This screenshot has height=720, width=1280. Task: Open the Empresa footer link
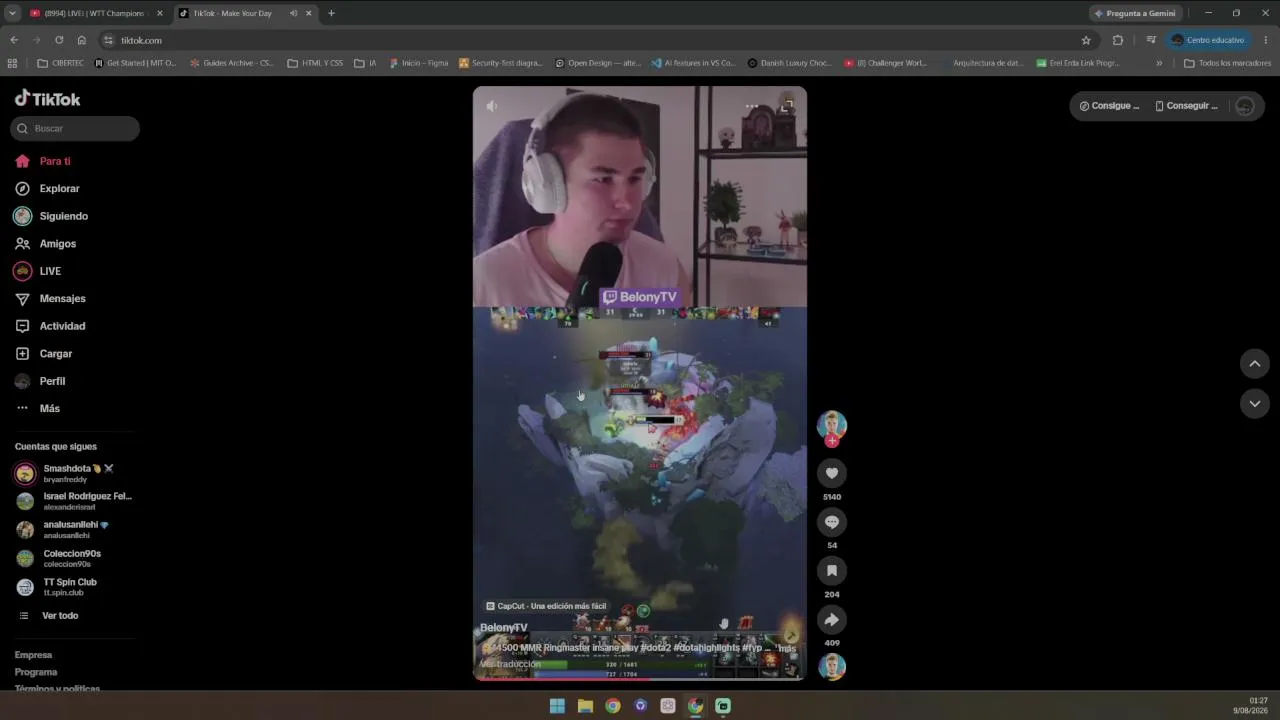(x=33, y=655)
